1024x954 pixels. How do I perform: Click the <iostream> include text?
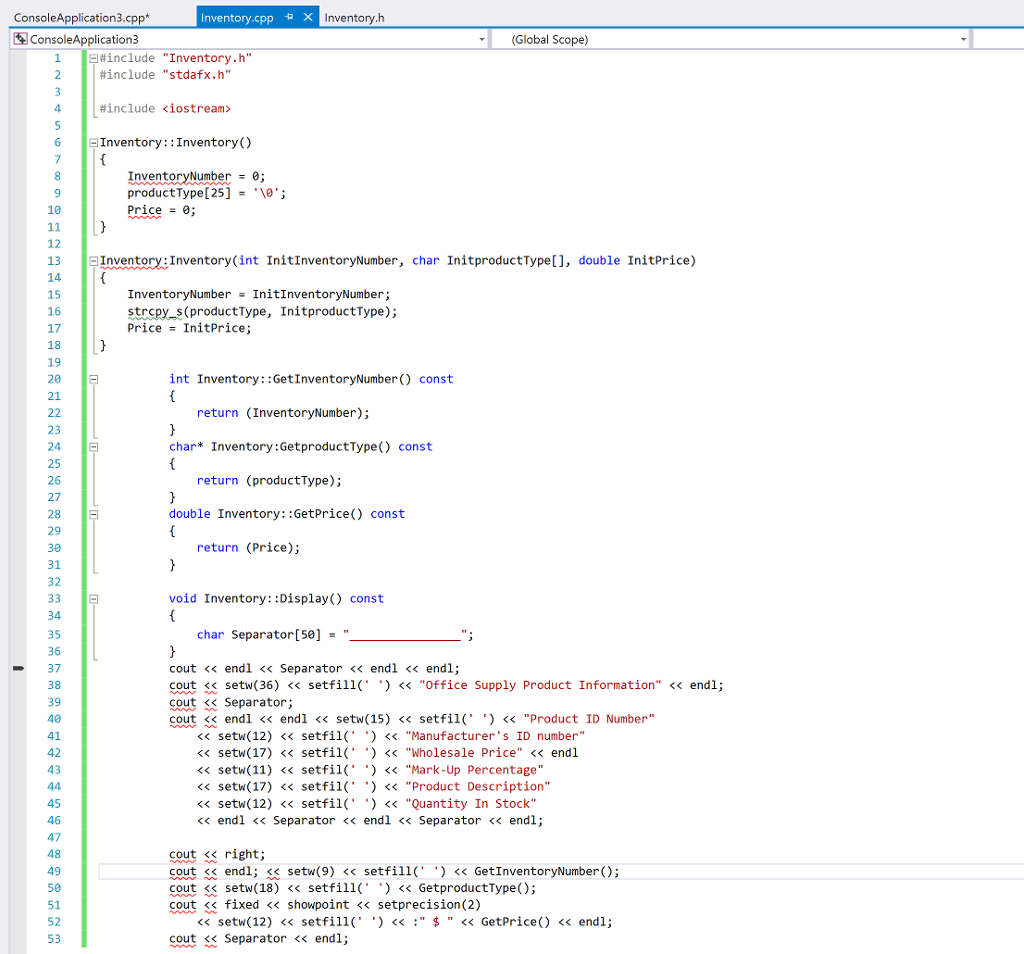pyautogui.click(x=197, y=108)
